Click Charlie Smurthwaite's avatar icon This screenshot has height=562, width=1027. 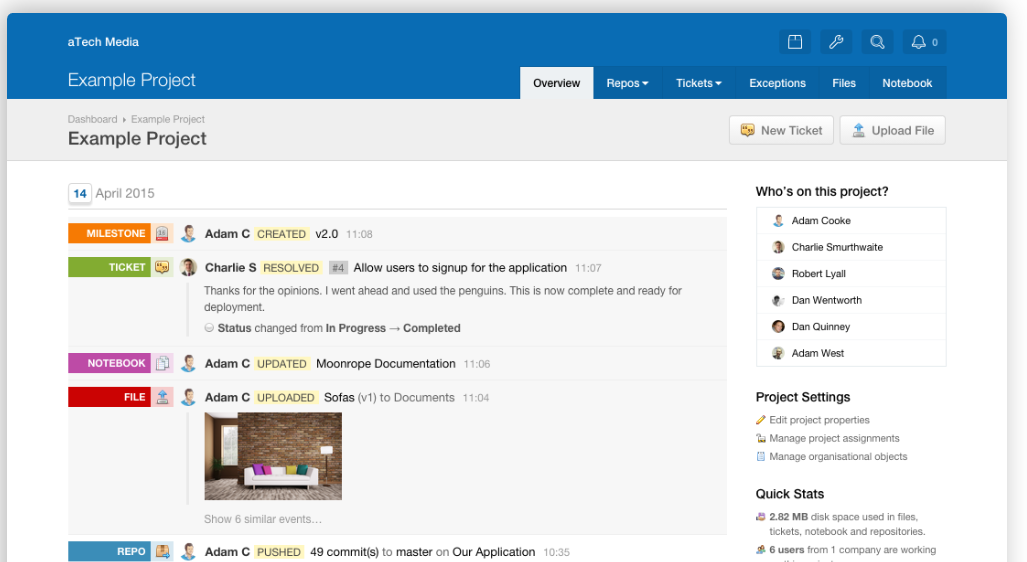[778, 247]
